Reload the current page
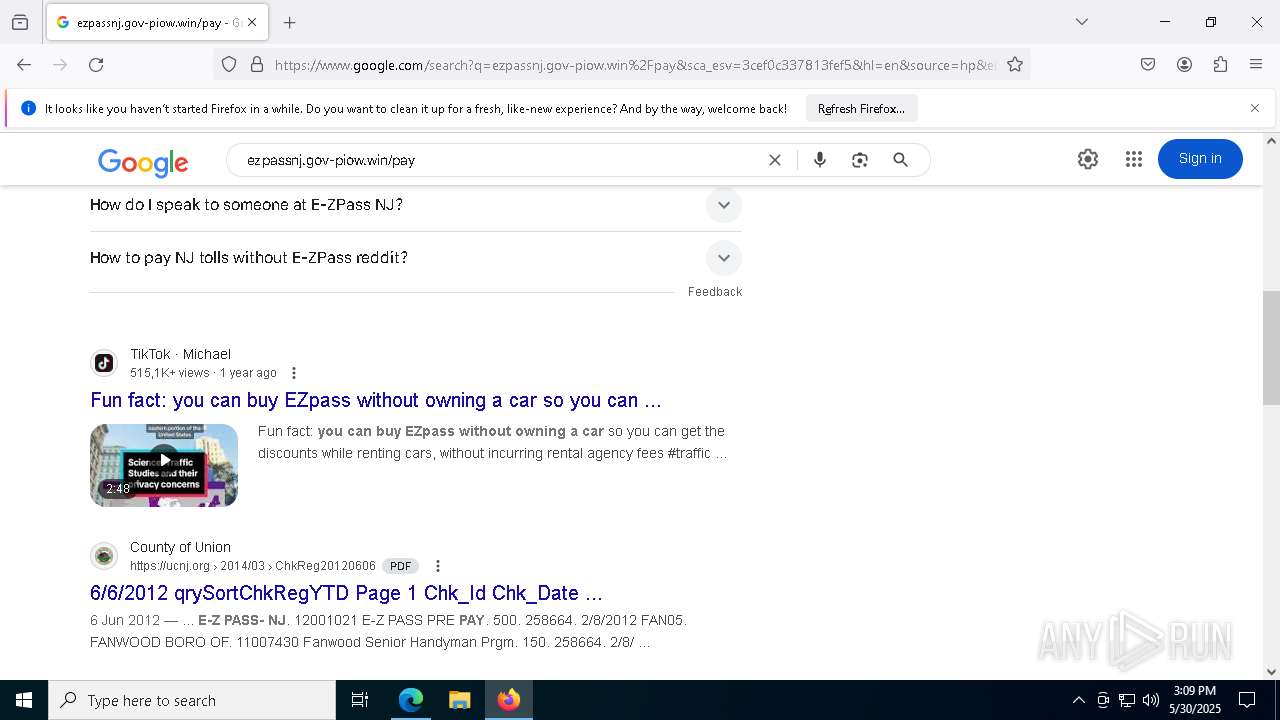The image size is (1280, 720). click(96, 64)
